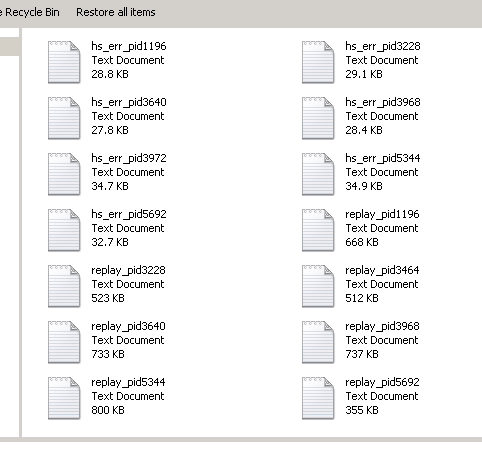Select the replay_pid3640 file icon
Image resolution: width=482 pixels, height=454 pixels.
[x=64, y=342]
